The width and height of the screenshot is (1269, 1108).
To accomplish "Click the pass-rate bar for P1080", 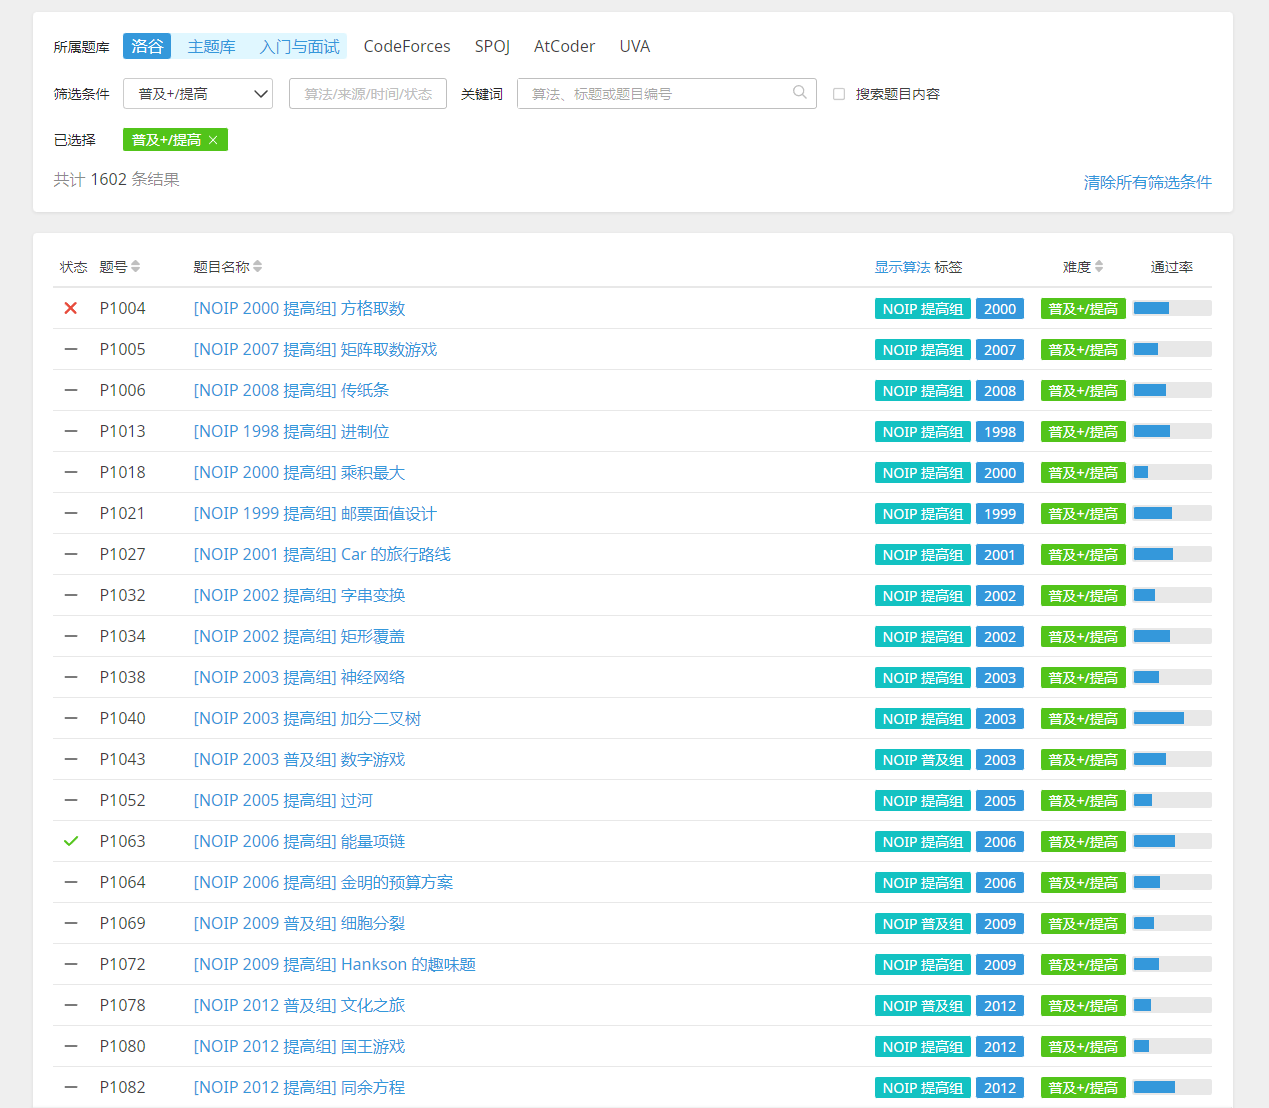I will point(1172,1046).
